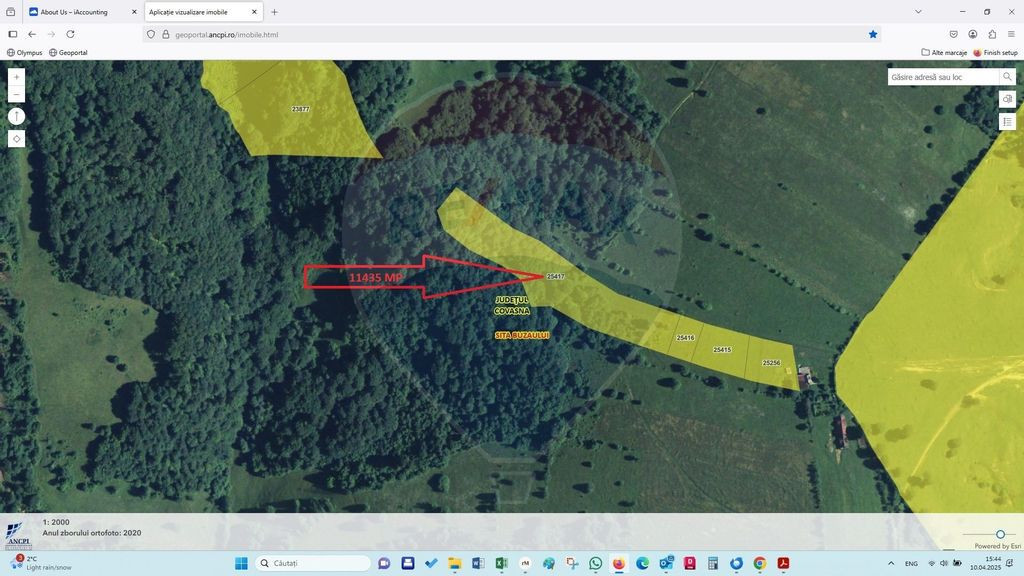Open the Firefox application menu

click(x=1011, y=34)
